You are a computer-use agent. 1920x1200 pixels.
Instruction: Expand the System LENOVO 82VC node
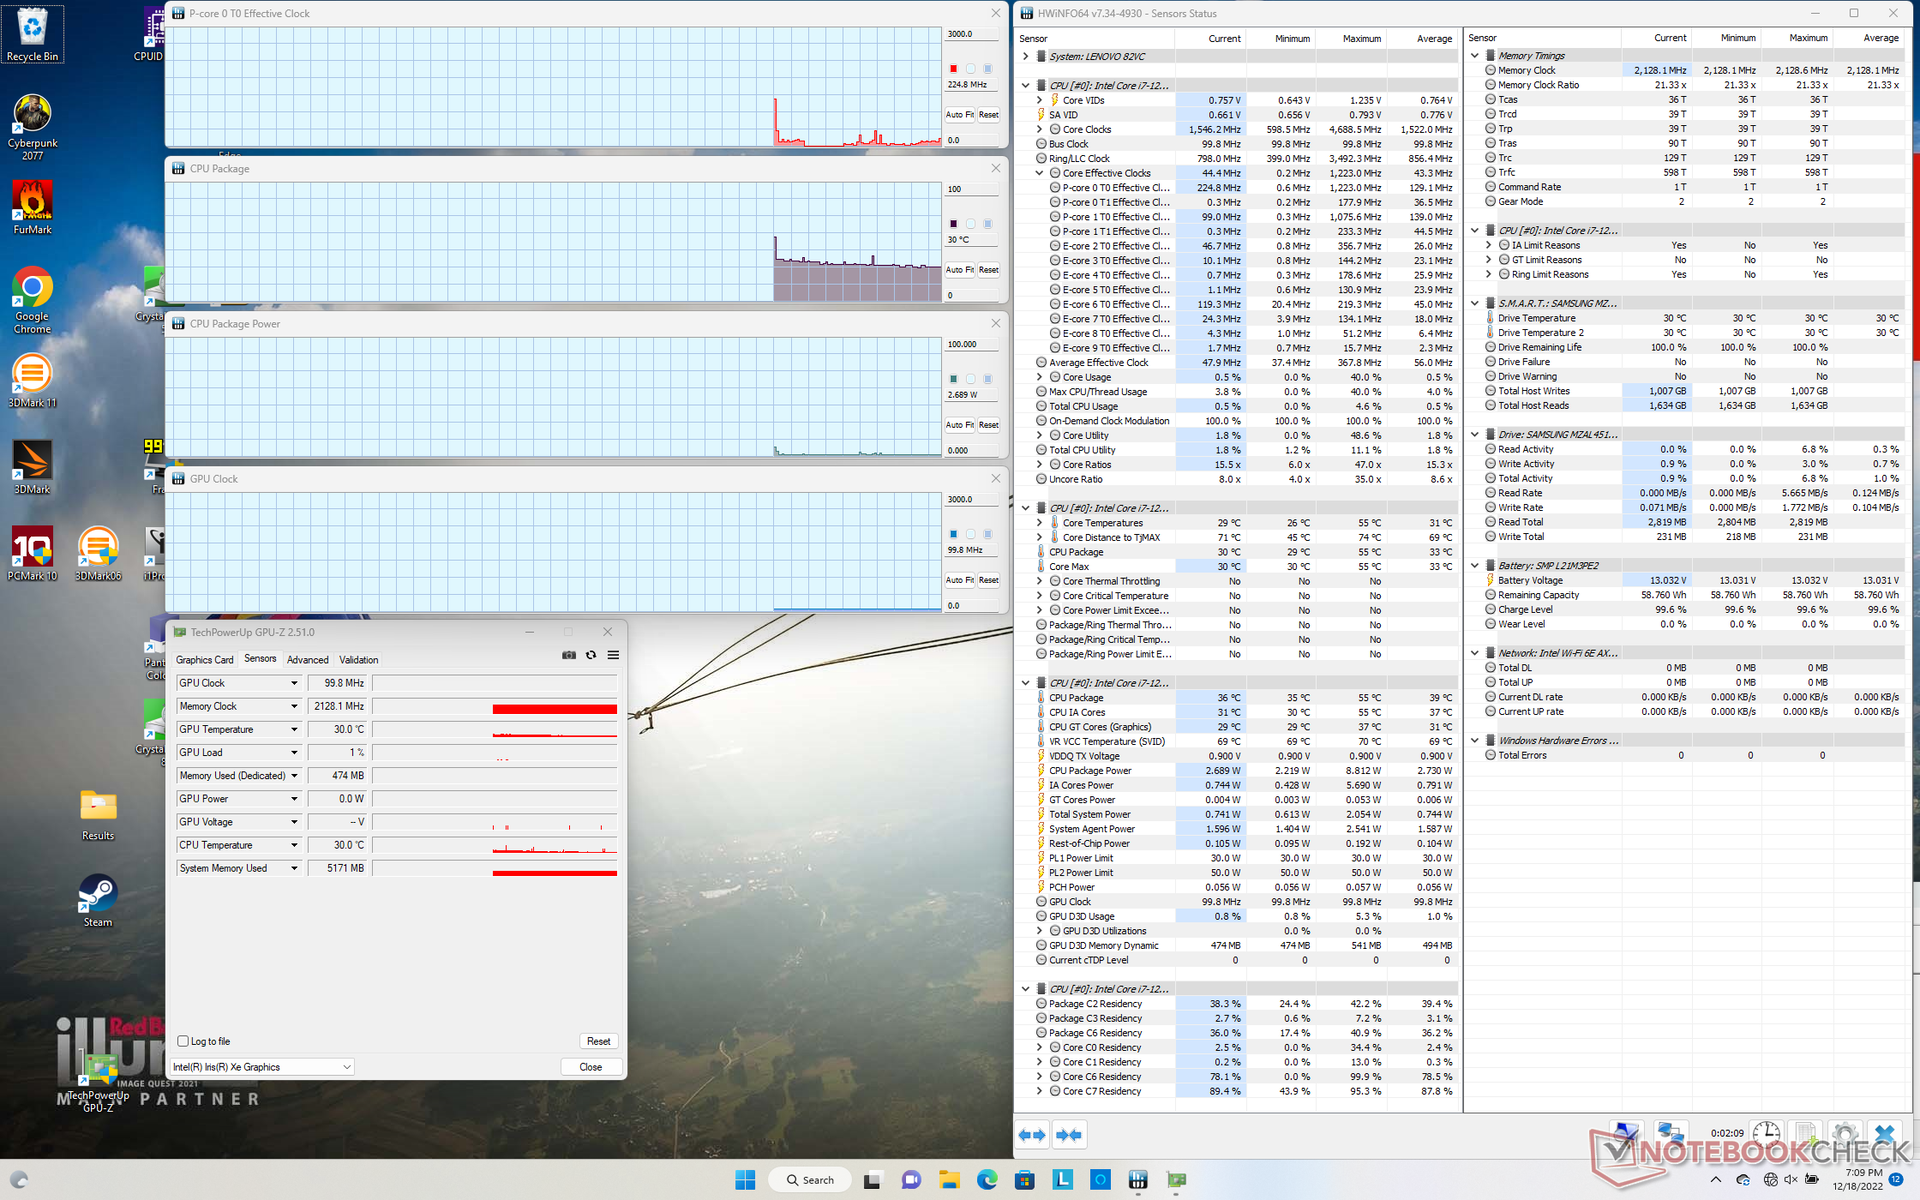tap(1025, 57)
